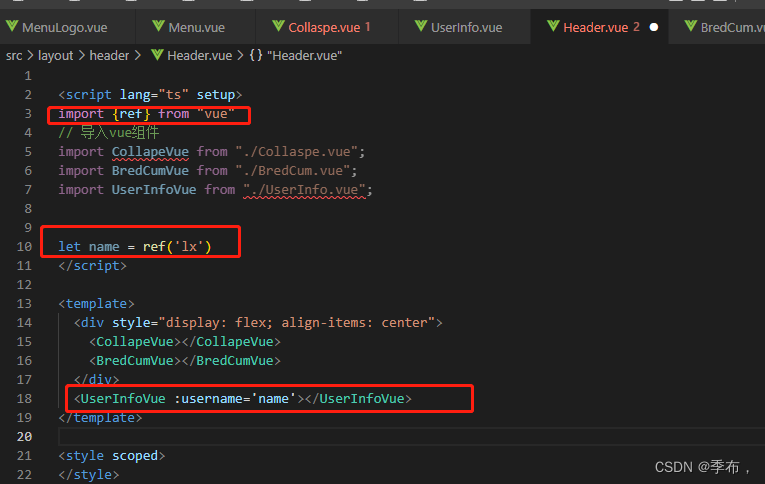Viewport: 765px width, 484px height.
Task: Click the braces symbol icon in breadcrumb
Action: [x=256, y=55]
